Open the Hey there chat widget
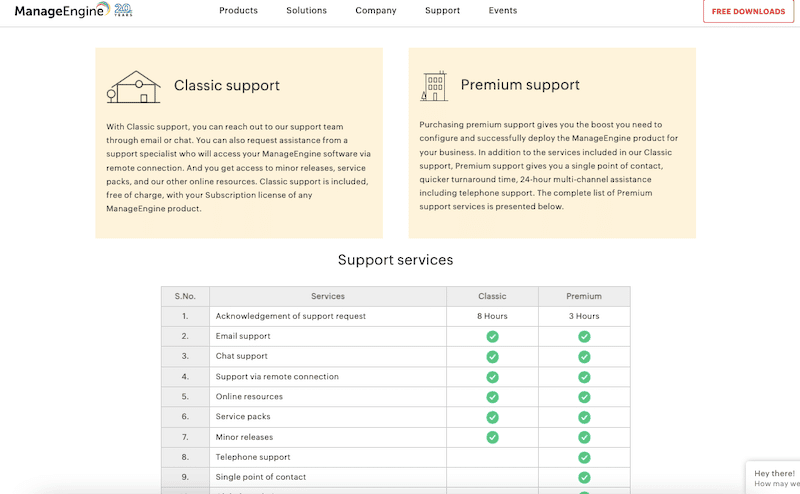The width and height of the screenshot is (800, 494). [773, 478]
